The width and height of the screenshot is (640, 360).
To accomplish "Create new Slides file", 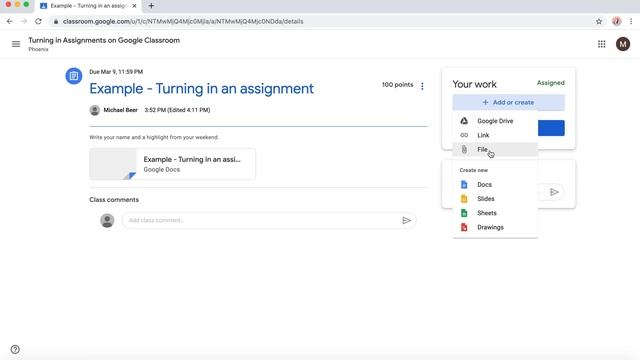I will click(x=495, y=199).
